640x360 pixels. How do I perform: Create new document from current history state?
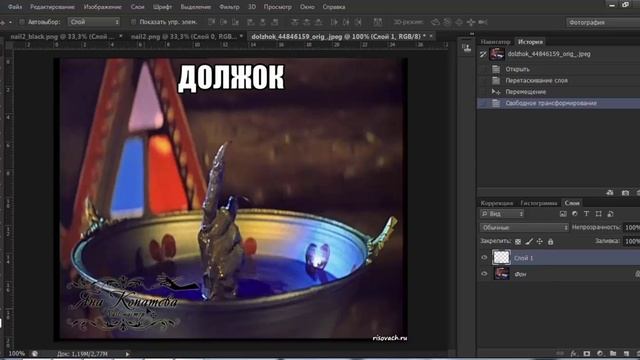point(610,193)
